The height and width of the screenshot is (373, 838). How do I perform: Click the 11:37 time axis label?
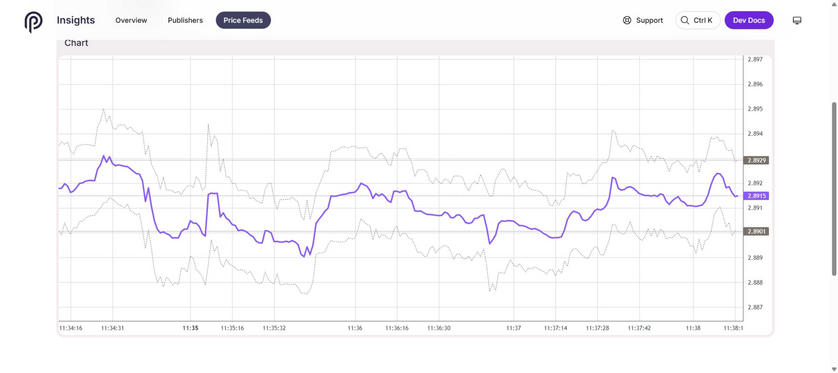click(514, 328)
